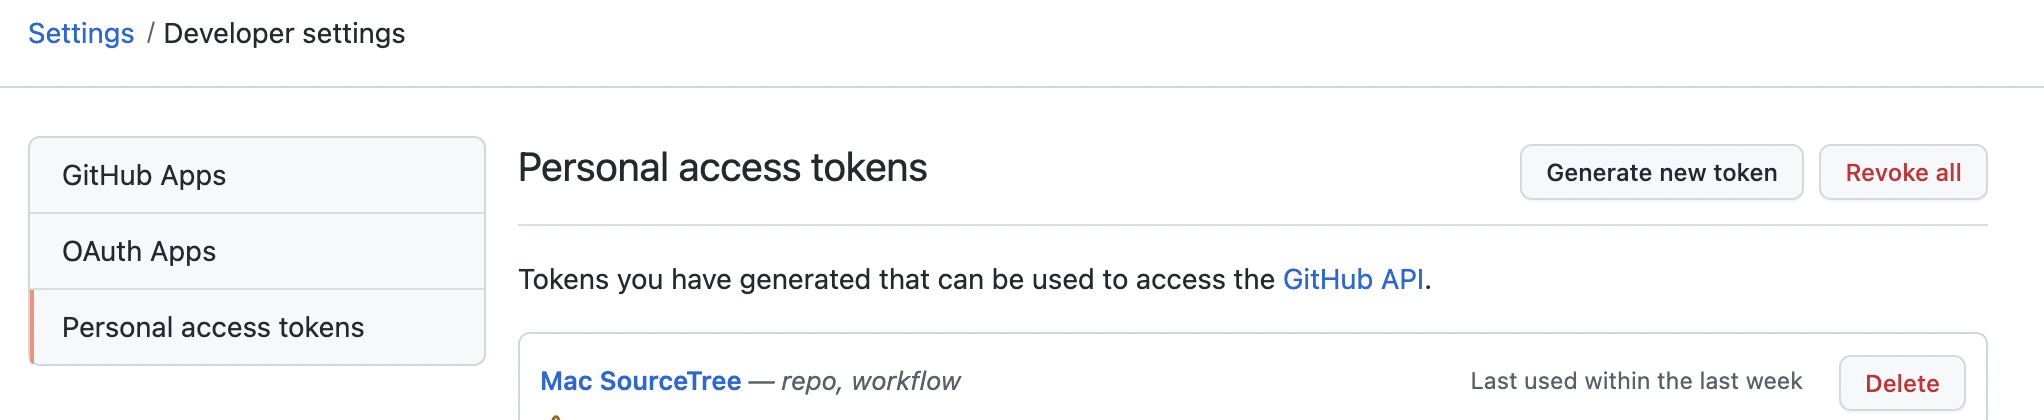
Task: Click the repo, workflow scopes text
Action: pos(870,382)
